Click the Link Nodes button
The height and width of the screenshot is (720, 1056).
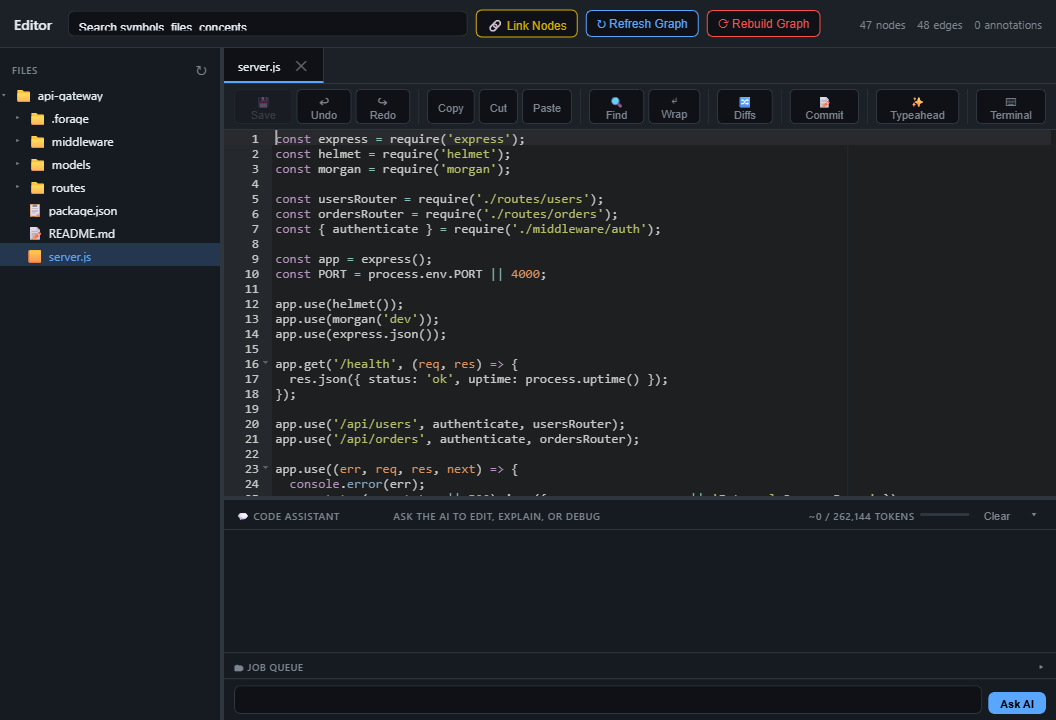pyautogui.click(x=527, y=24)
